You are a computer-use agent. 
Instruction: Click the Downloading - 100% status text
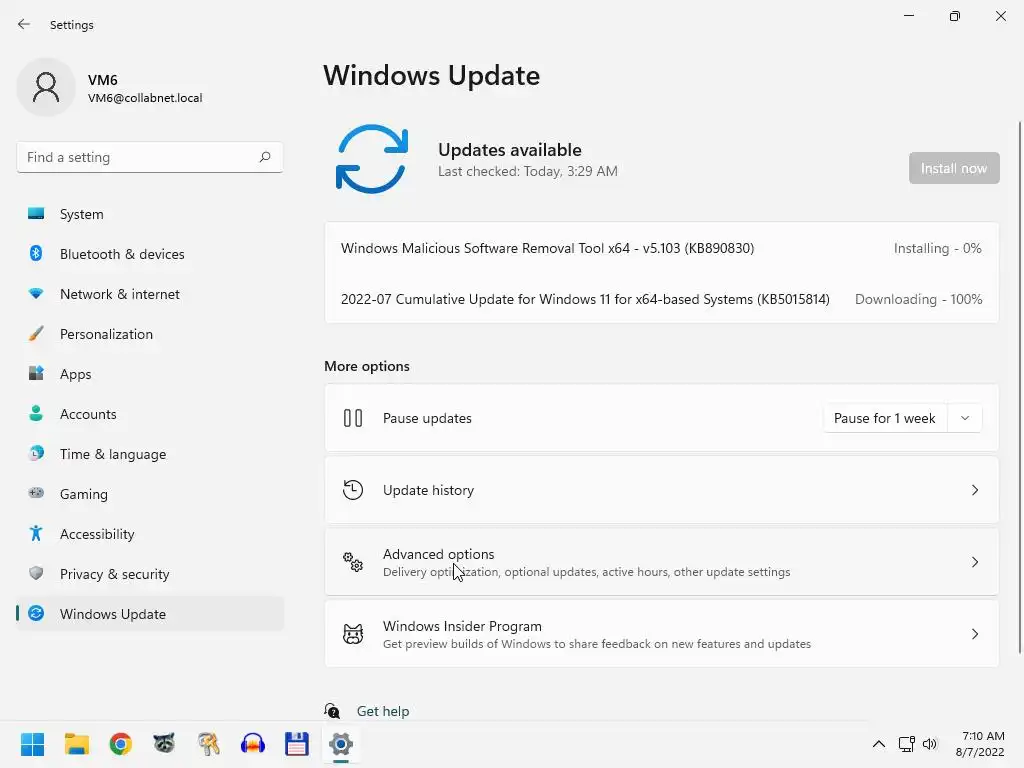(x=918, y=299)
